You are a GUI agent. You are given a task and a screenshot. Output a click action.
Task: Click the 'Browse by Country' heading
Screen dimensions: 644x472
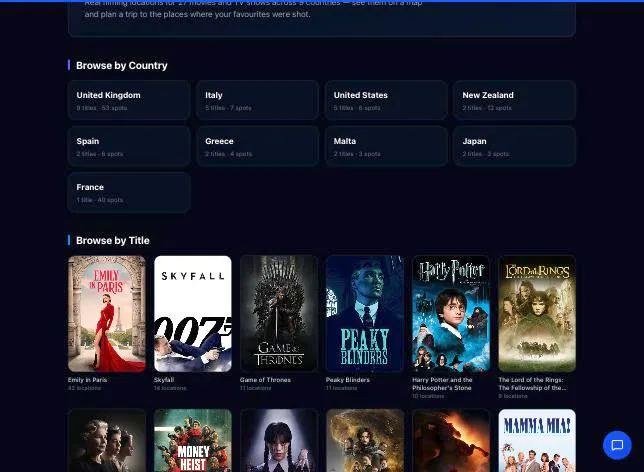(122, 65)
